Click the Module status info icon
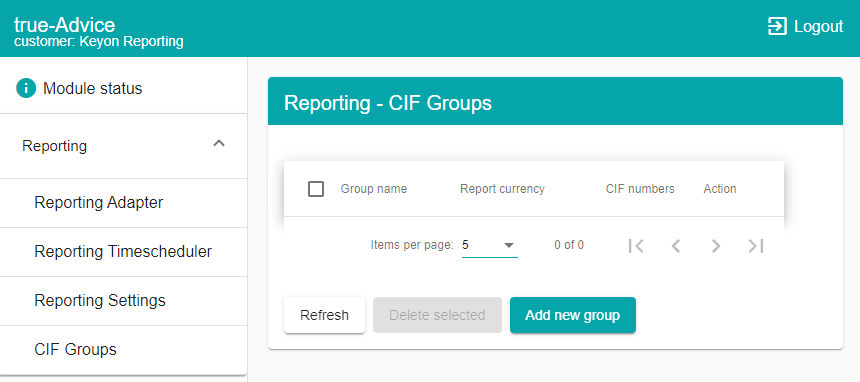 click(x=26, y=88)
